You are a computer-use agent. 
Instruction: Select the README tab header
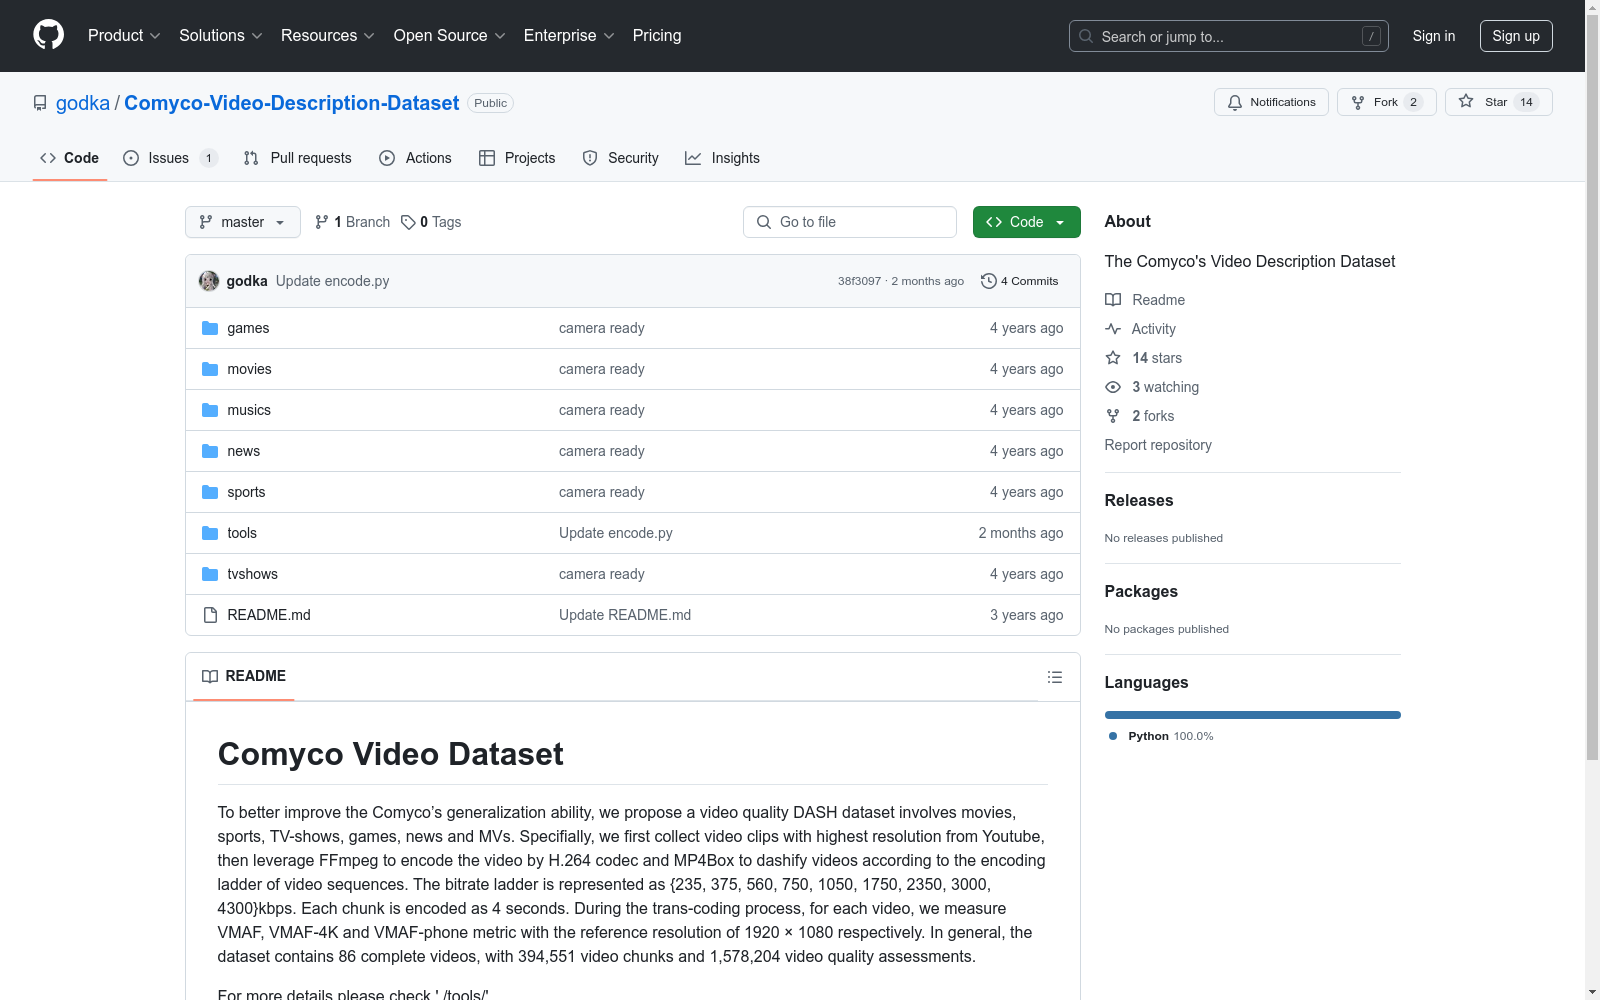coord(244,676)
